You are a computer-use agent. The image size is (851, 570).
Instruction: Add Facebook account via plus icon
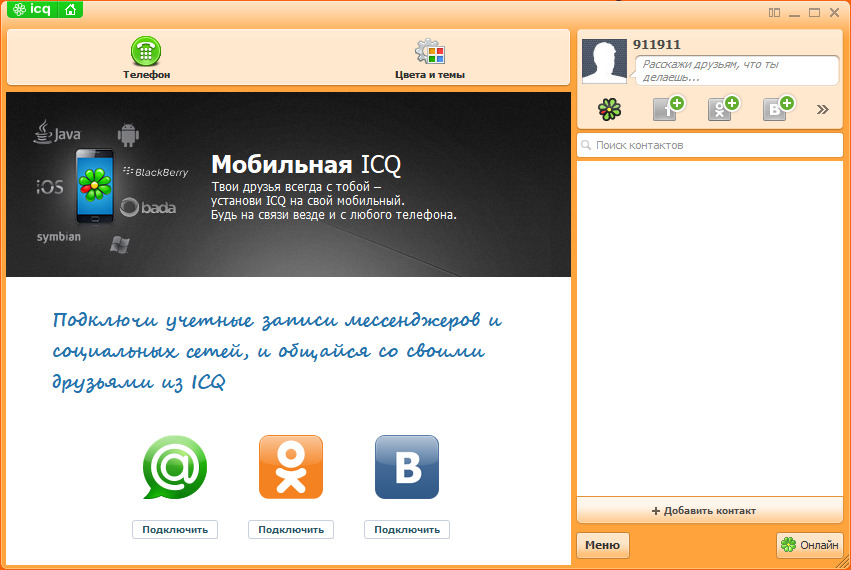pos(668,108)
